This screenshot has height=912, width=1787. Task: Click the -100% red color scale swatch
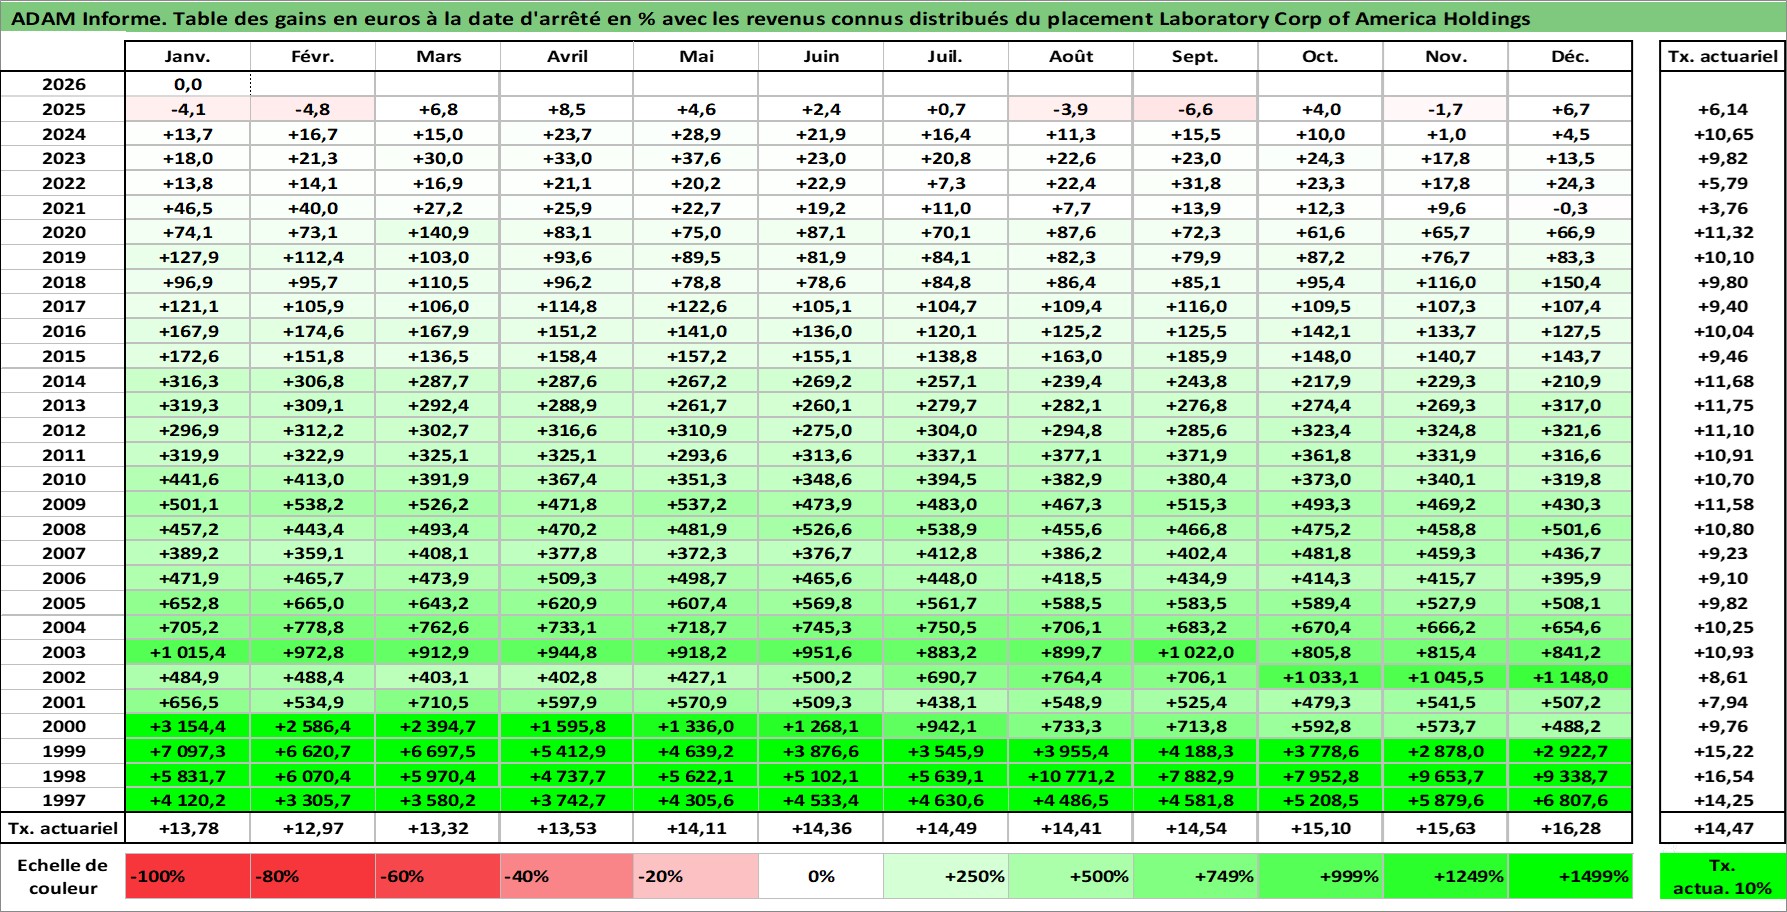(188, 876)
